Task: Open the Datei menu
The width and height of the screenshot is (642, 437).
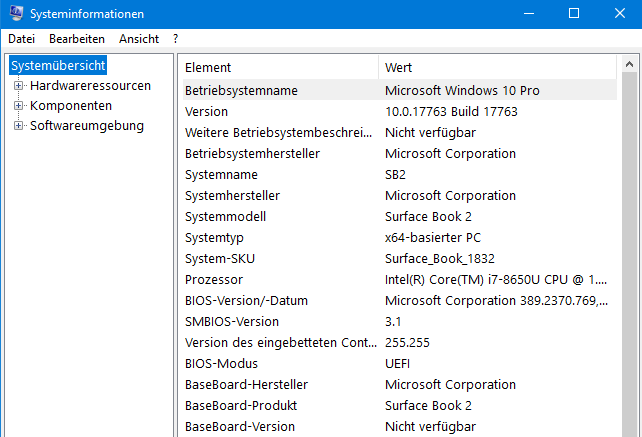Action: (x=21, y=39)
